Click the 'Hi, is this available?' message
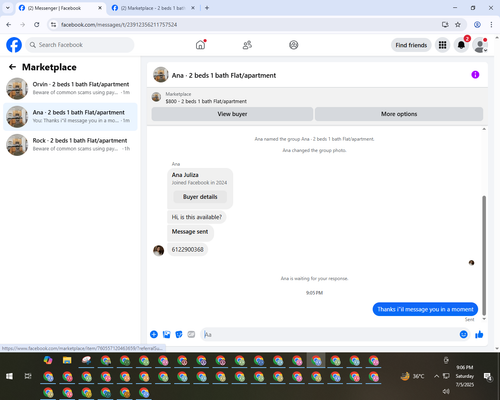Viewport: 500px width, 400px height. (197, 217)
